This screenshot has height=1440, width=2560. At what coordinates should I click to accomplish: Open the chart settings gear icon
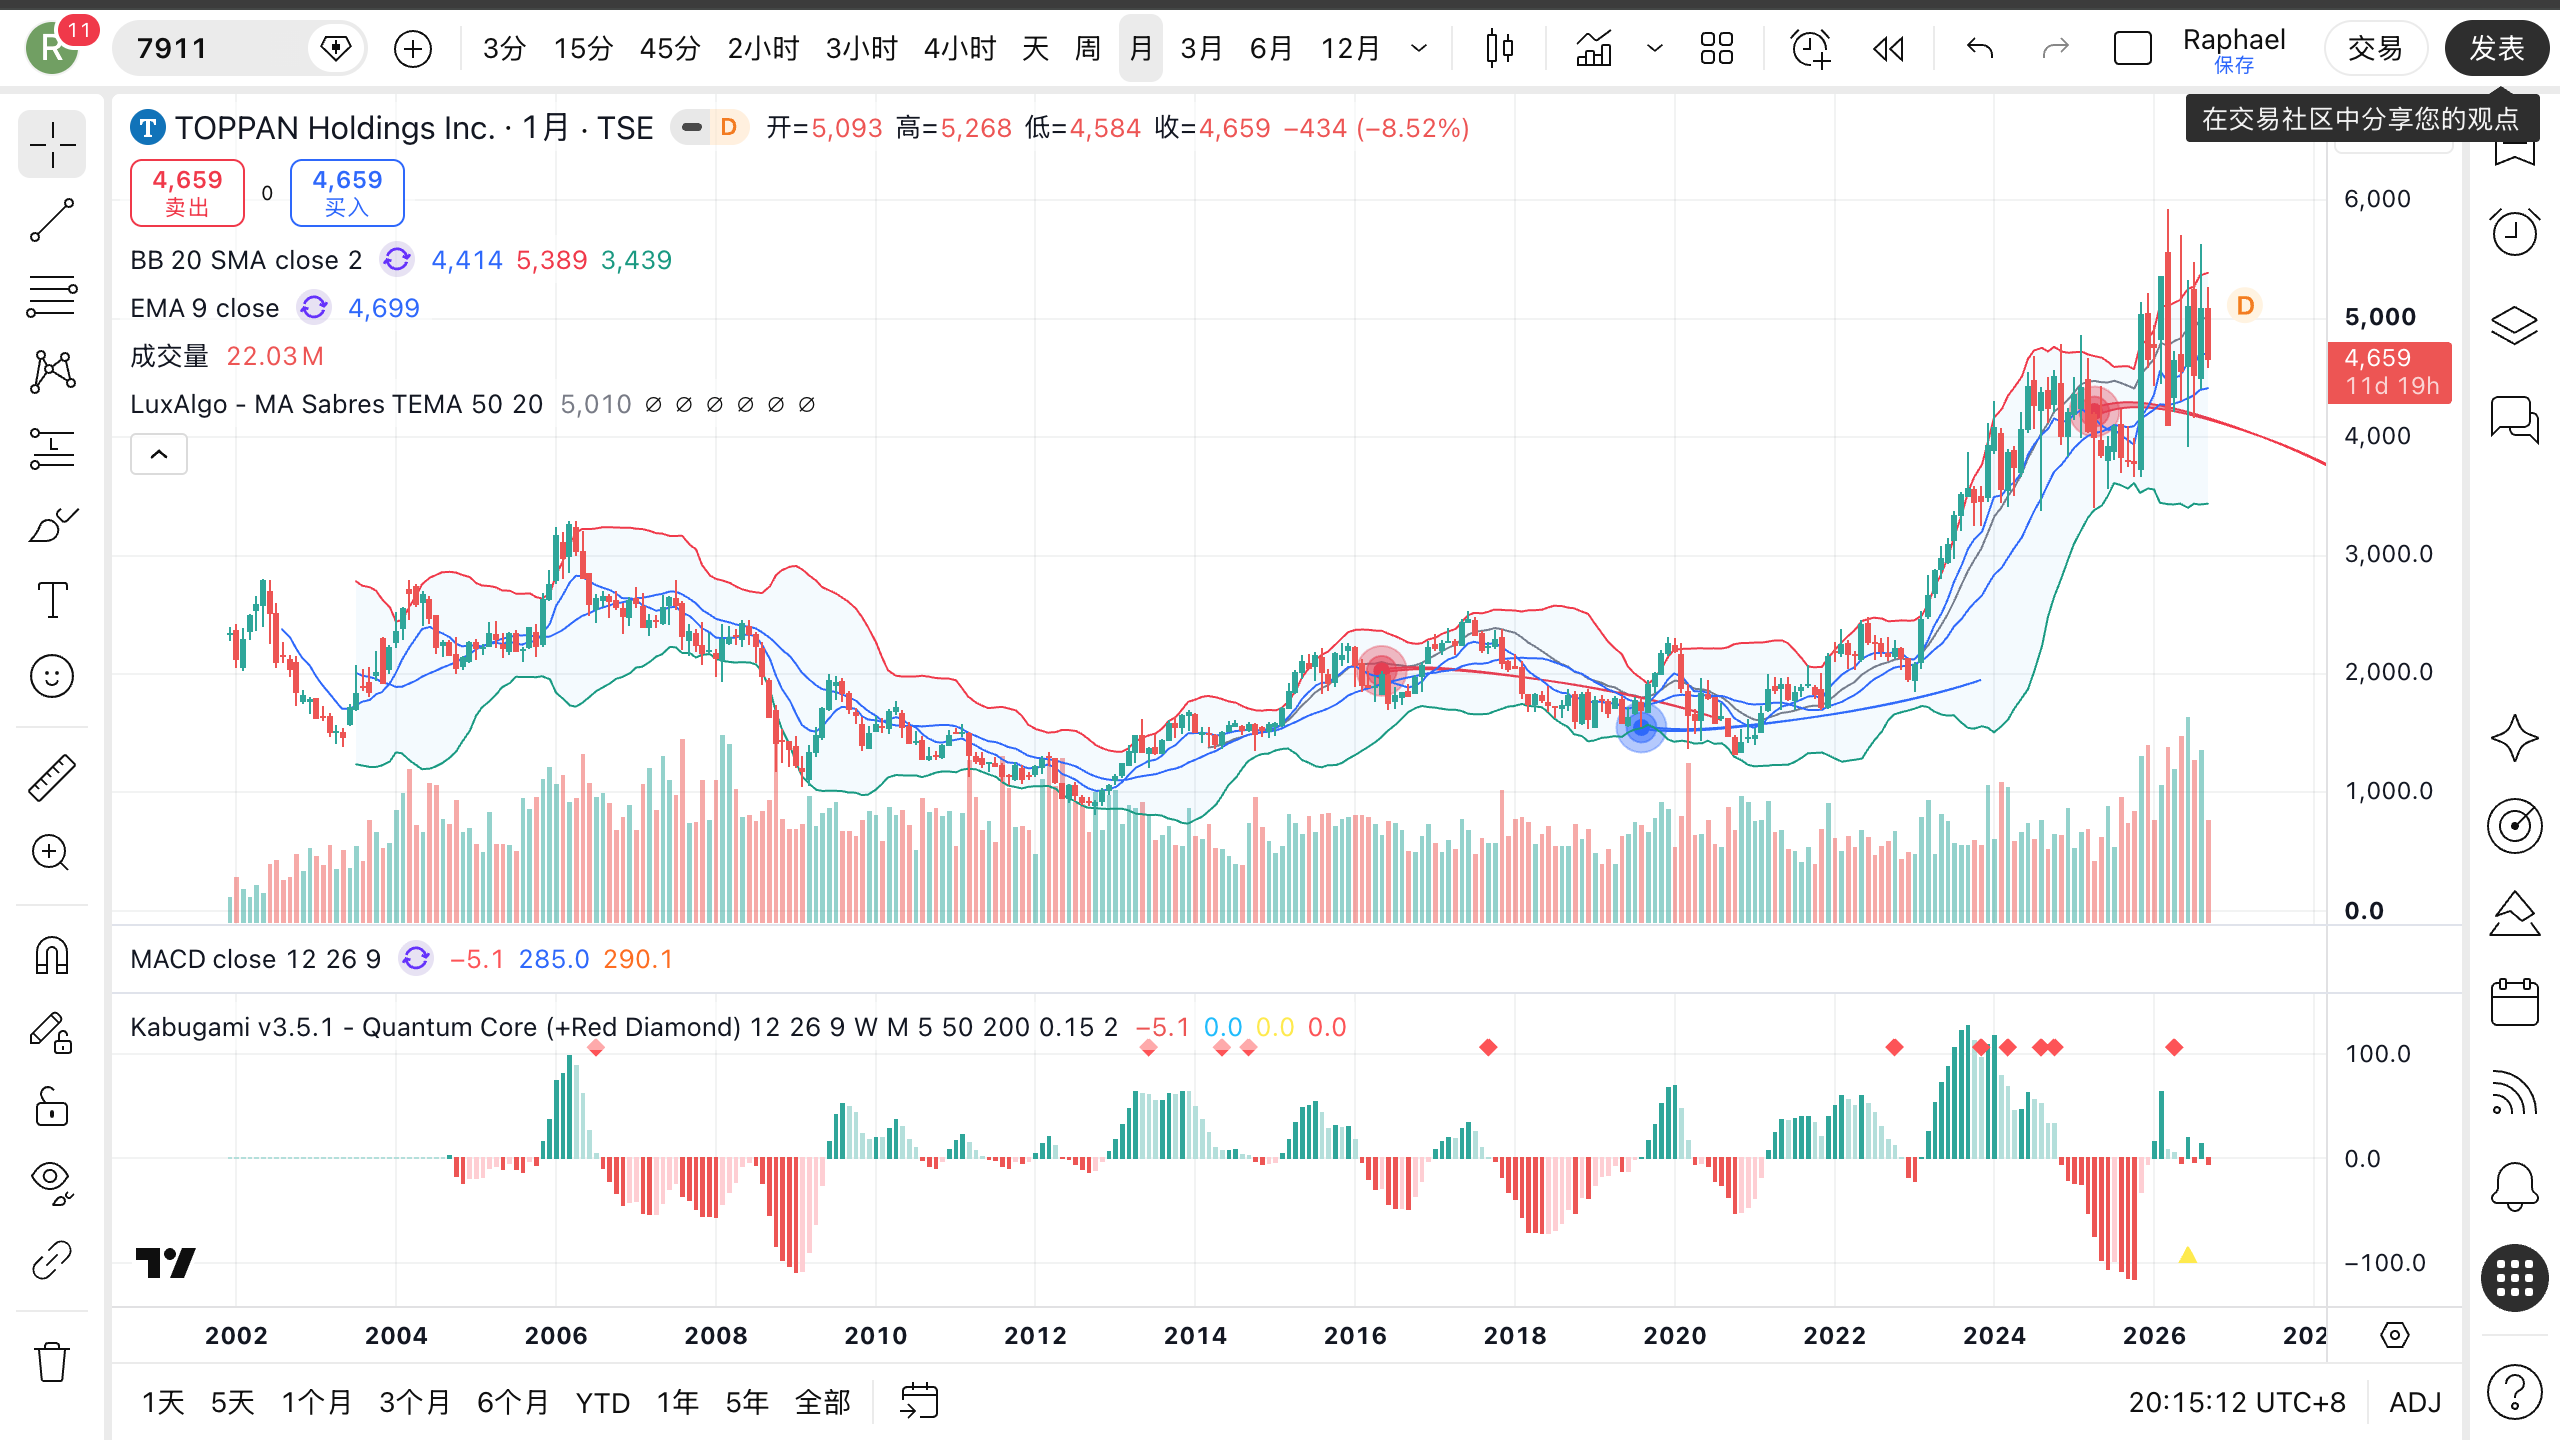pyautogui.click(x=2395, y=1335)
